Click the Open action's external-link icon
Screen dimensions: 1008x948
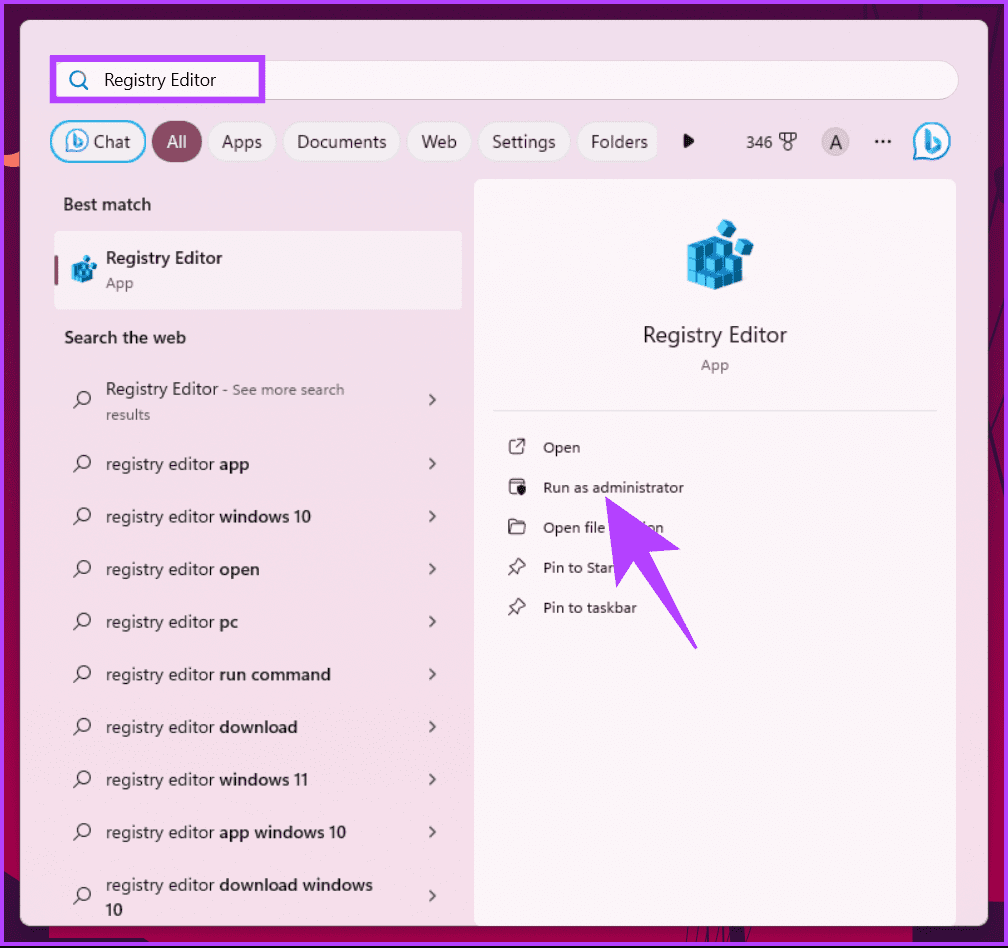tap(517, 447)
